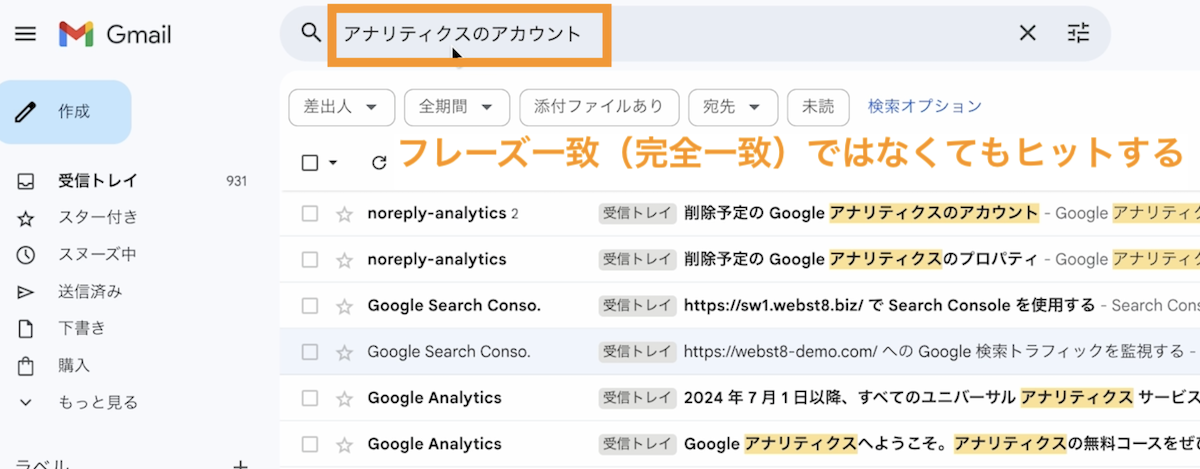Viewport: 1200px width, 469px height.
Task: Clear search with the X icon
Action: (1027, 33)
